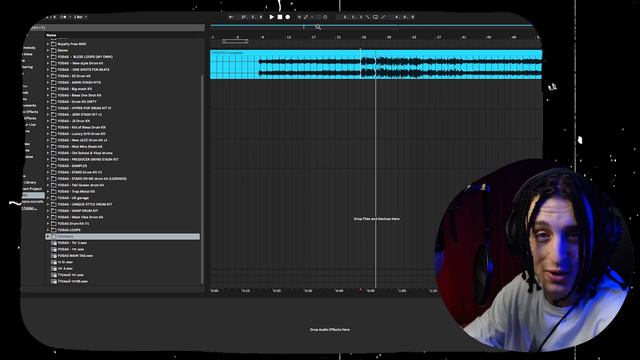Arm the Record button in transport

click(x=288, y=17)
